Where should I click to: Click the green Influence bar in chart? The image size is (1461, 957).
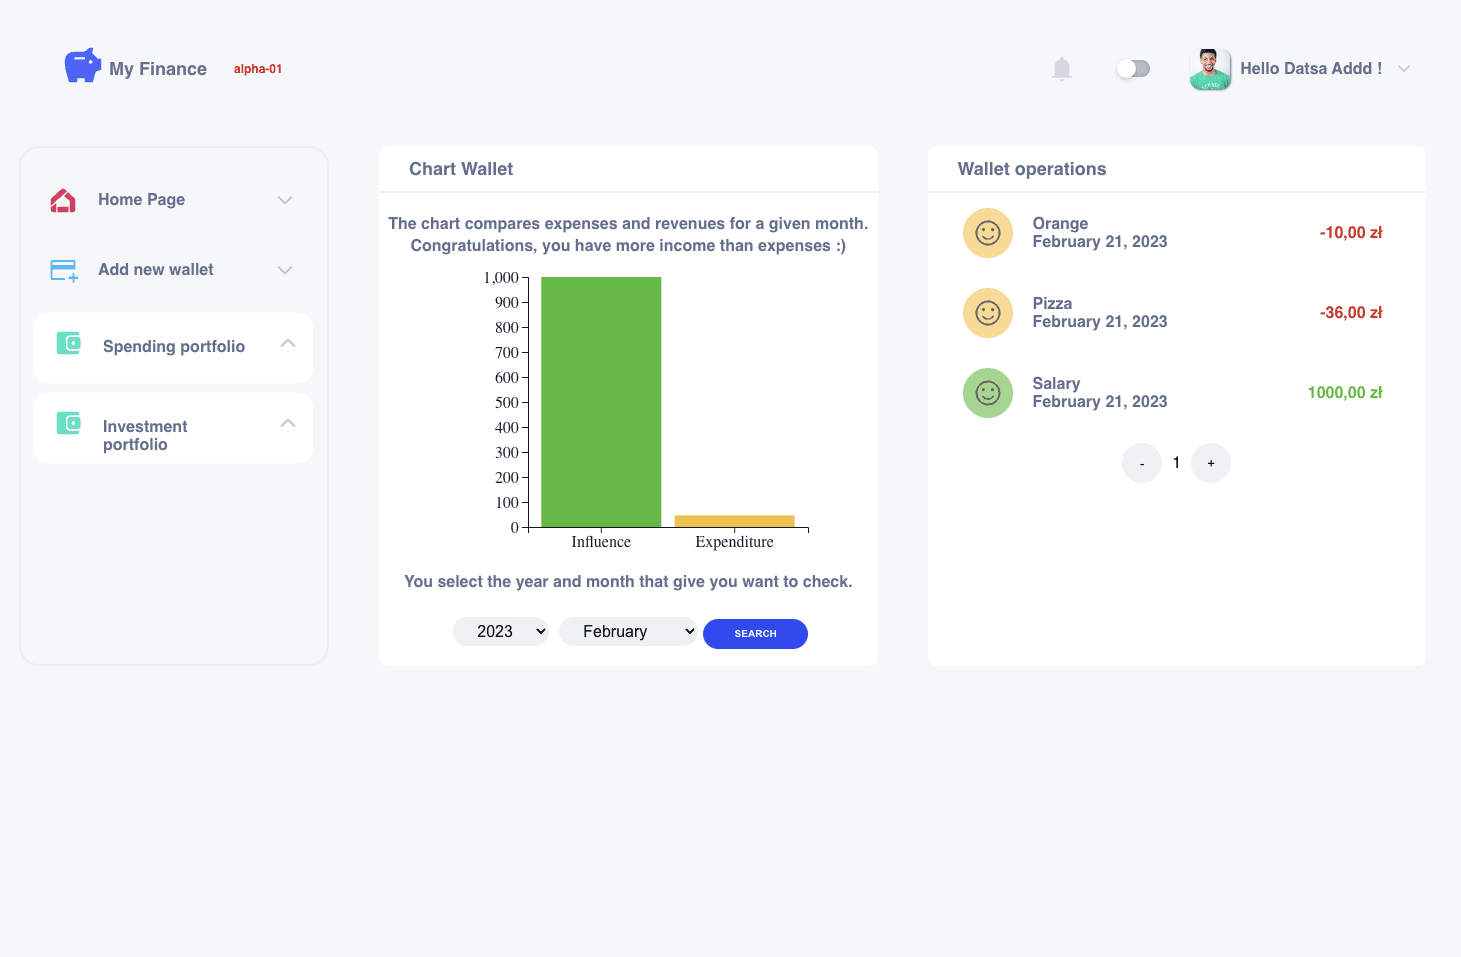(x=601, y=402)
